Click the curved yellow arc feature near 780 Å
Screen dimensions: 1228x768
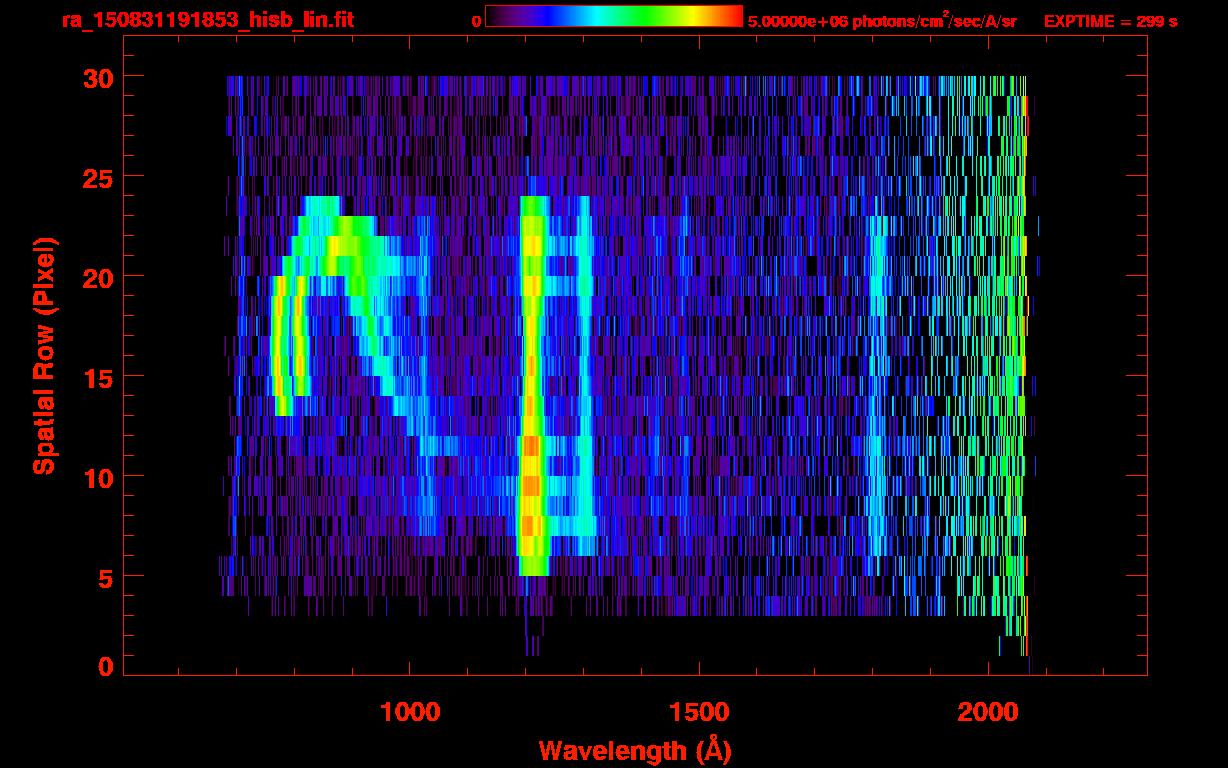point(281,346)
